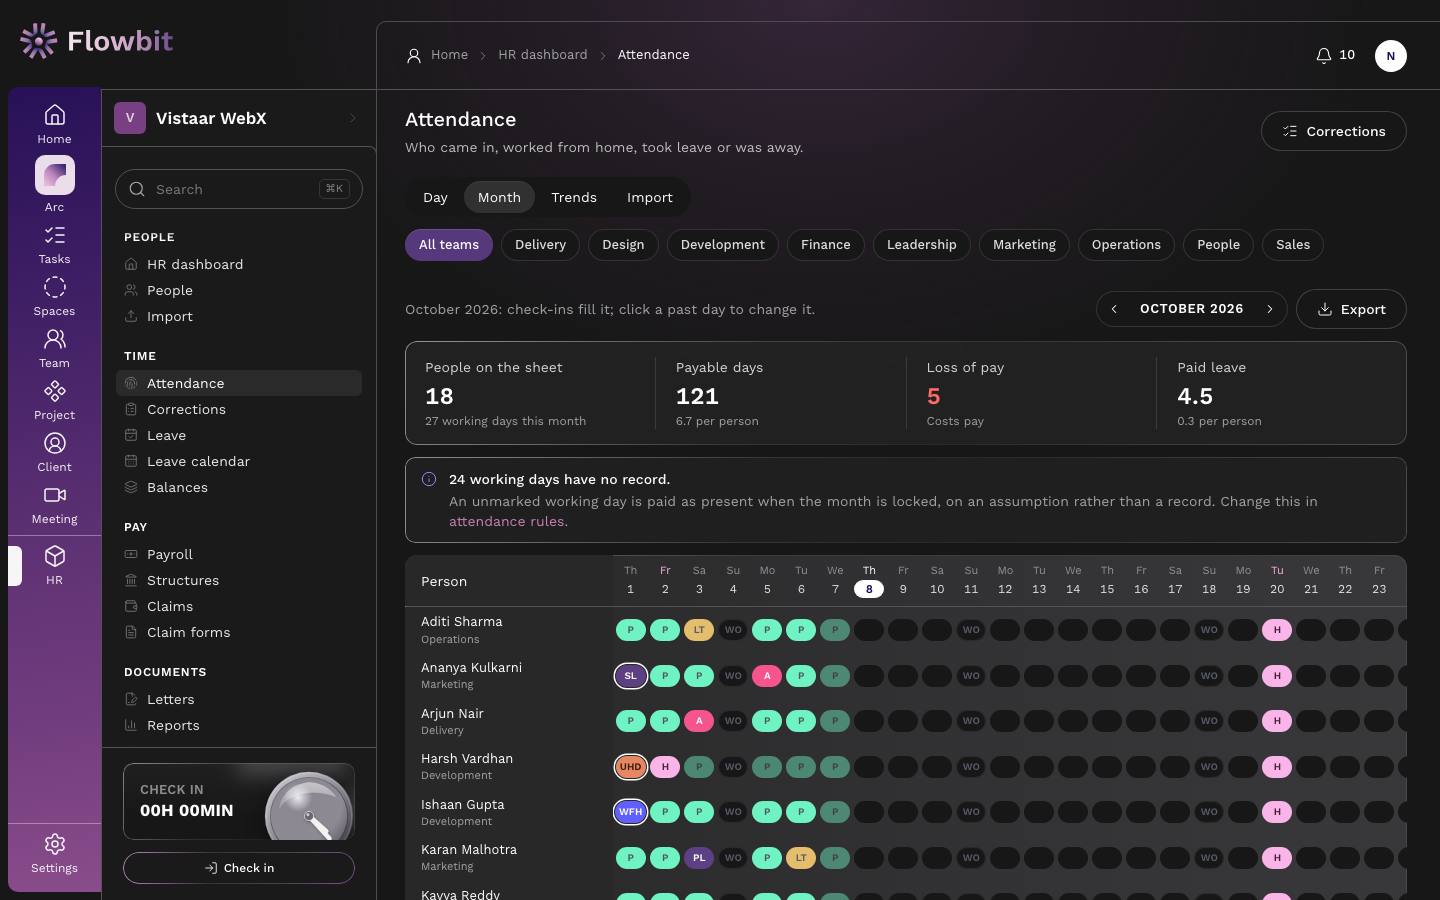
Task: Select the All teams chip
Action: click(449, 245)
